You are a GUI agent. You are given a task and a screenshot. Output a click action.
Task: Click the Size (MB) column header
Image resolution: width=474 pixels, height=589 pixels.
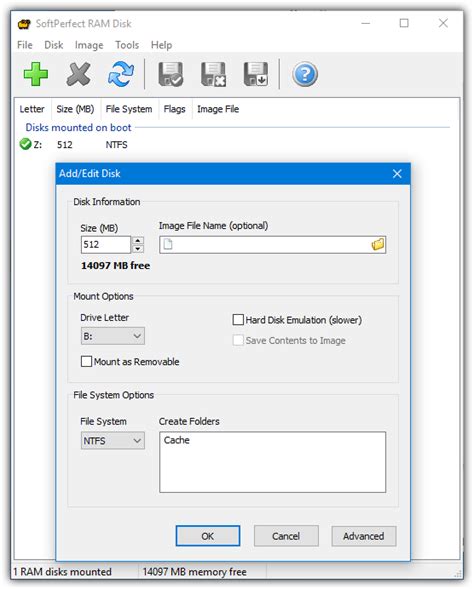pyautogui.click(x=75, y=109)
